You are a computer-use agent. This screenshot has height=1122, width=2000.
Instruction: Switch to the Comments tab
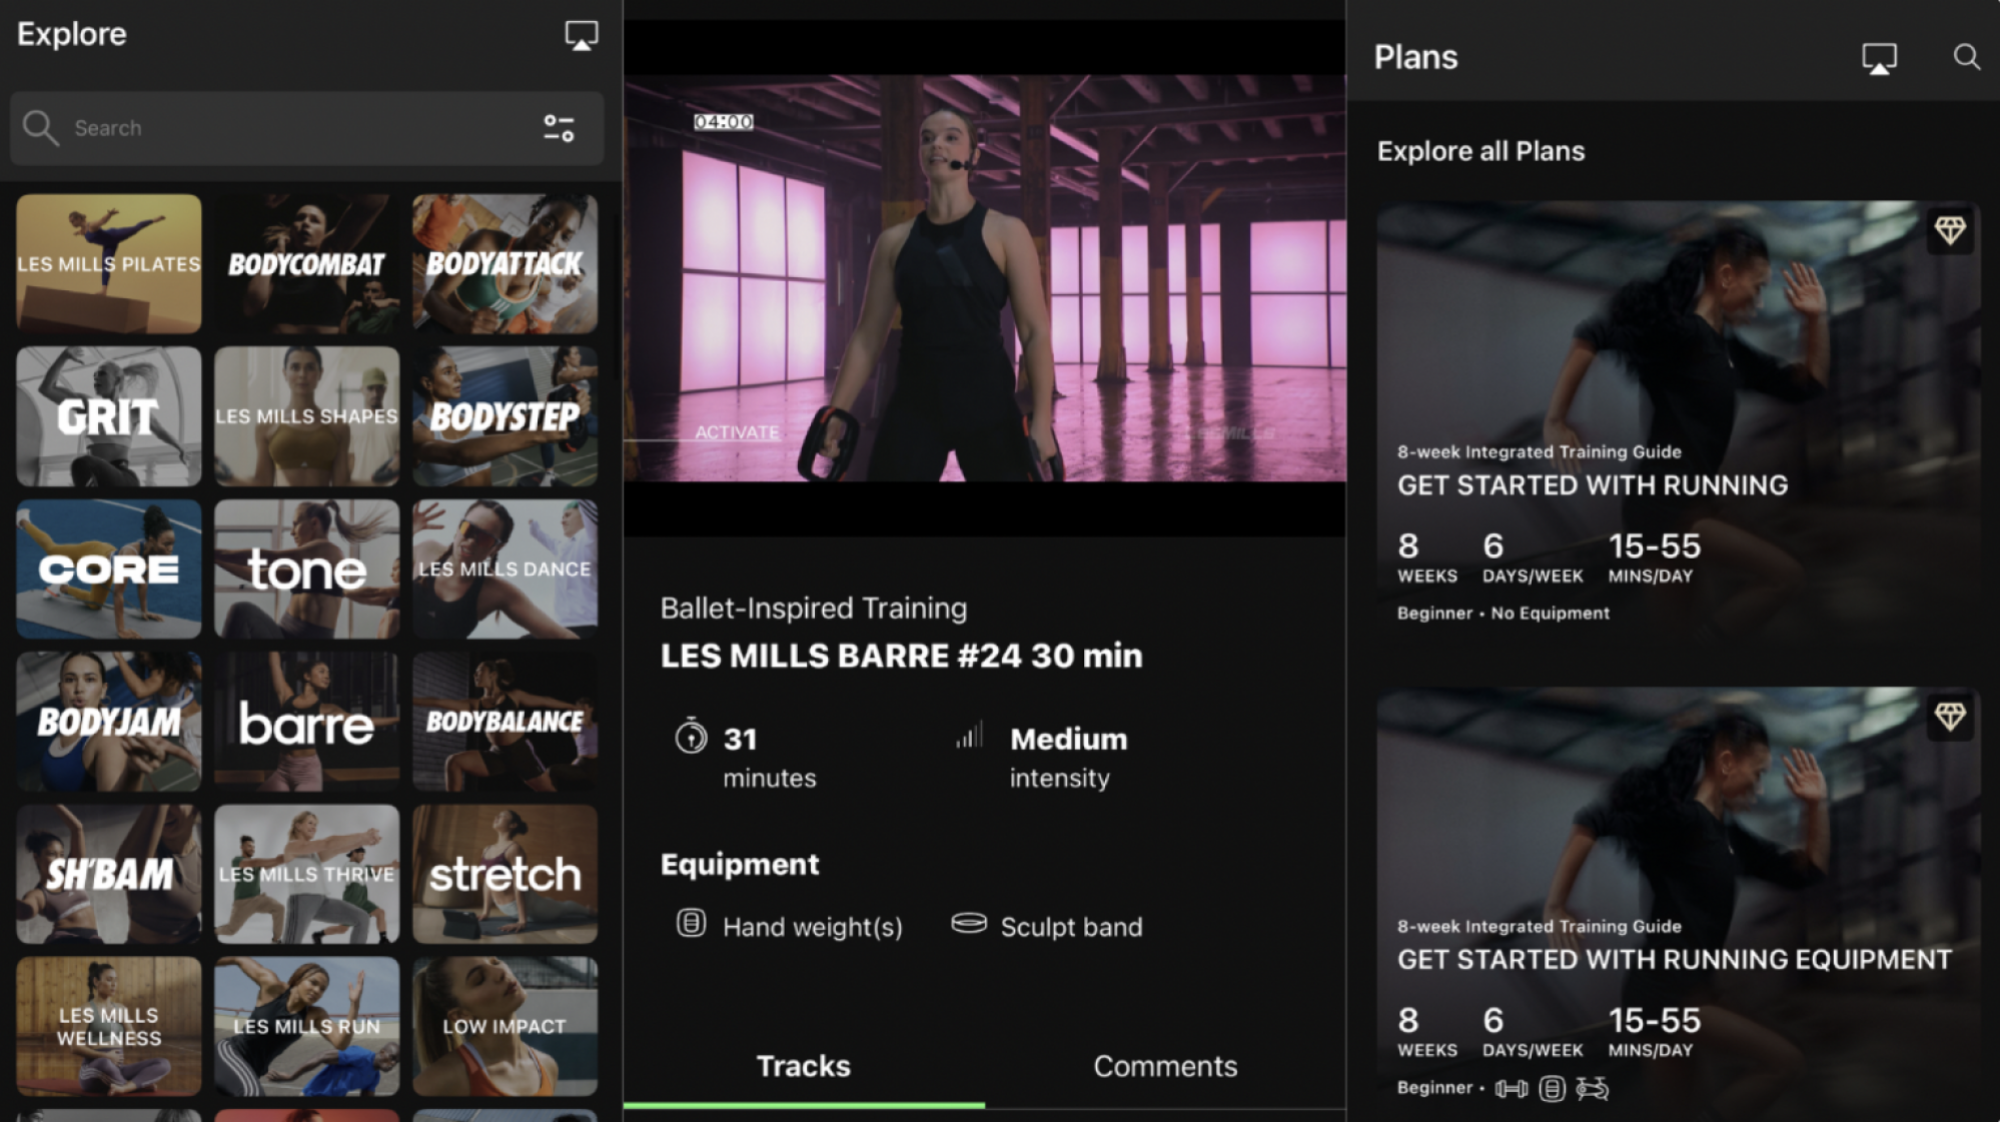[x=1165, y=1066]
